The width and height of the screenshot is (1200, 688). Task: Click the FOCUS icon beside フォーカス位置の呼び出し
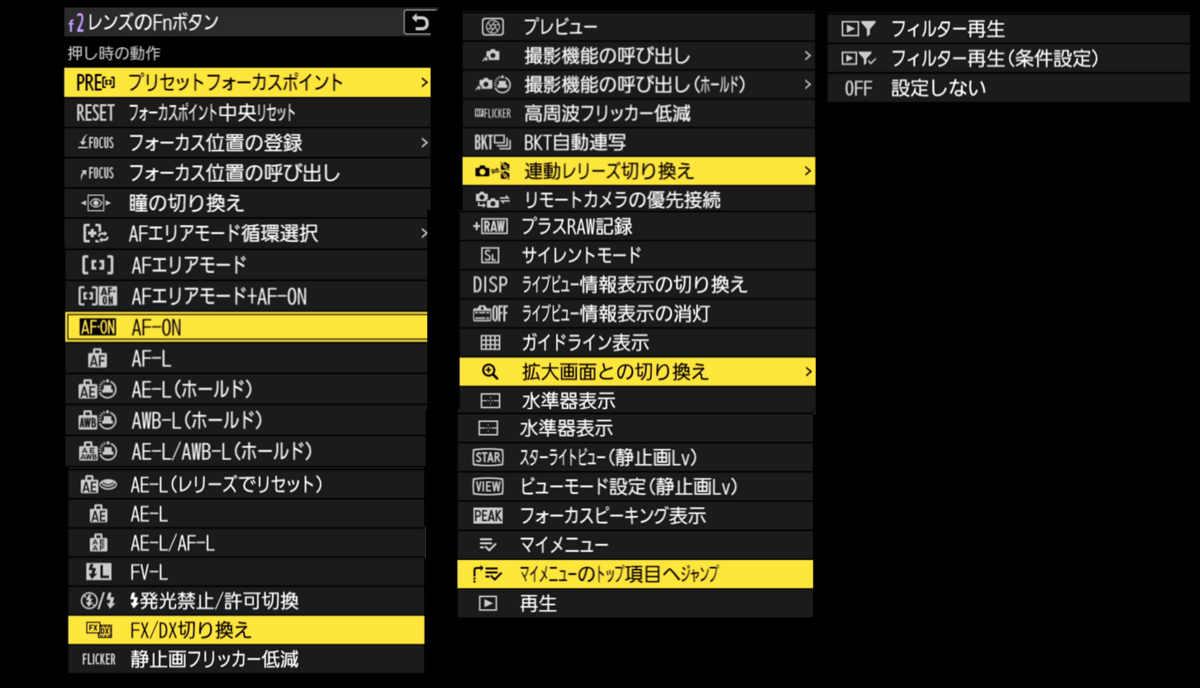click(96, 174)
